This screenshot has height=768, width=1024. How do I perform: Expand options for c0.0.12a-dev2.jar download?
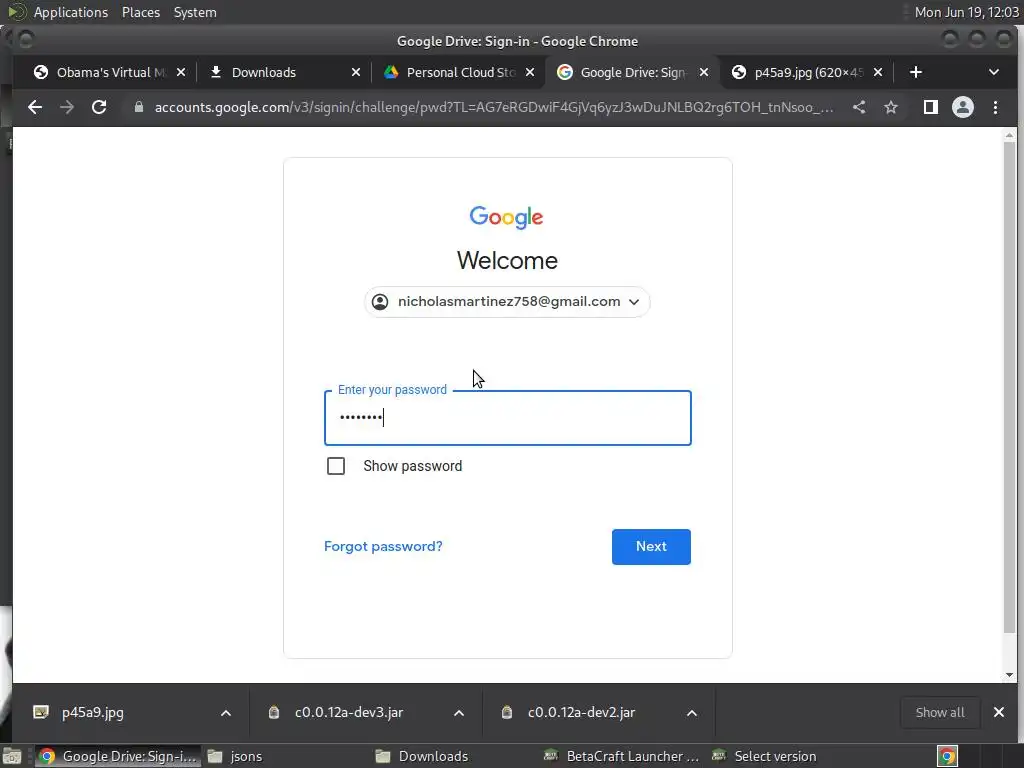point(692,712)
